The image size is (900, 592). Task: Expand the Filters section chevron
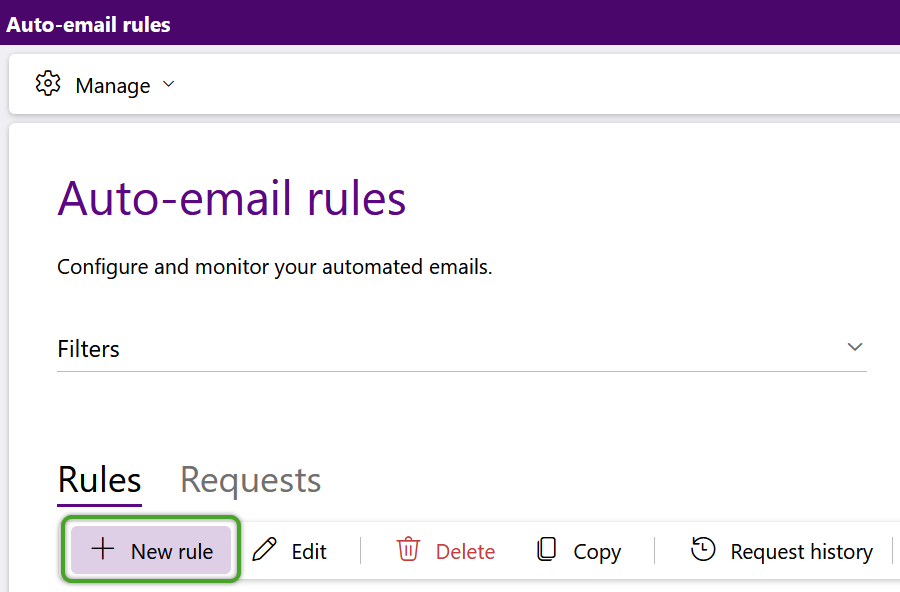(x=855, y=347)
